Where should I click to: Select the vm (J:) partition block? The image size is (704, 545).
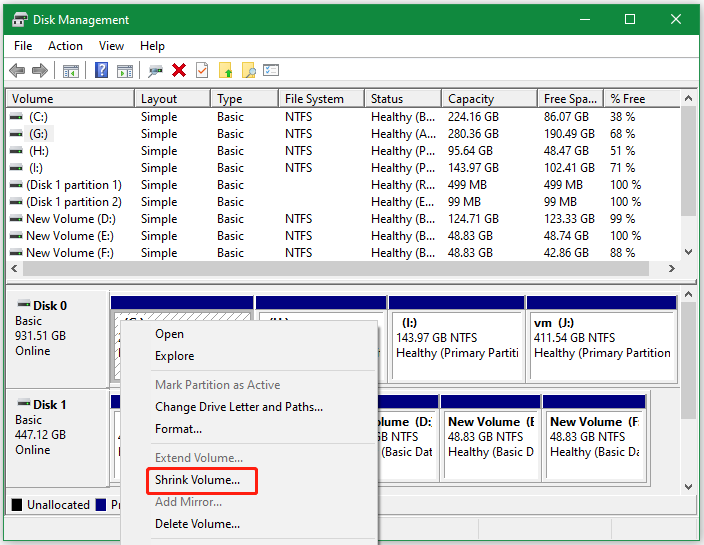pos(601,344)
